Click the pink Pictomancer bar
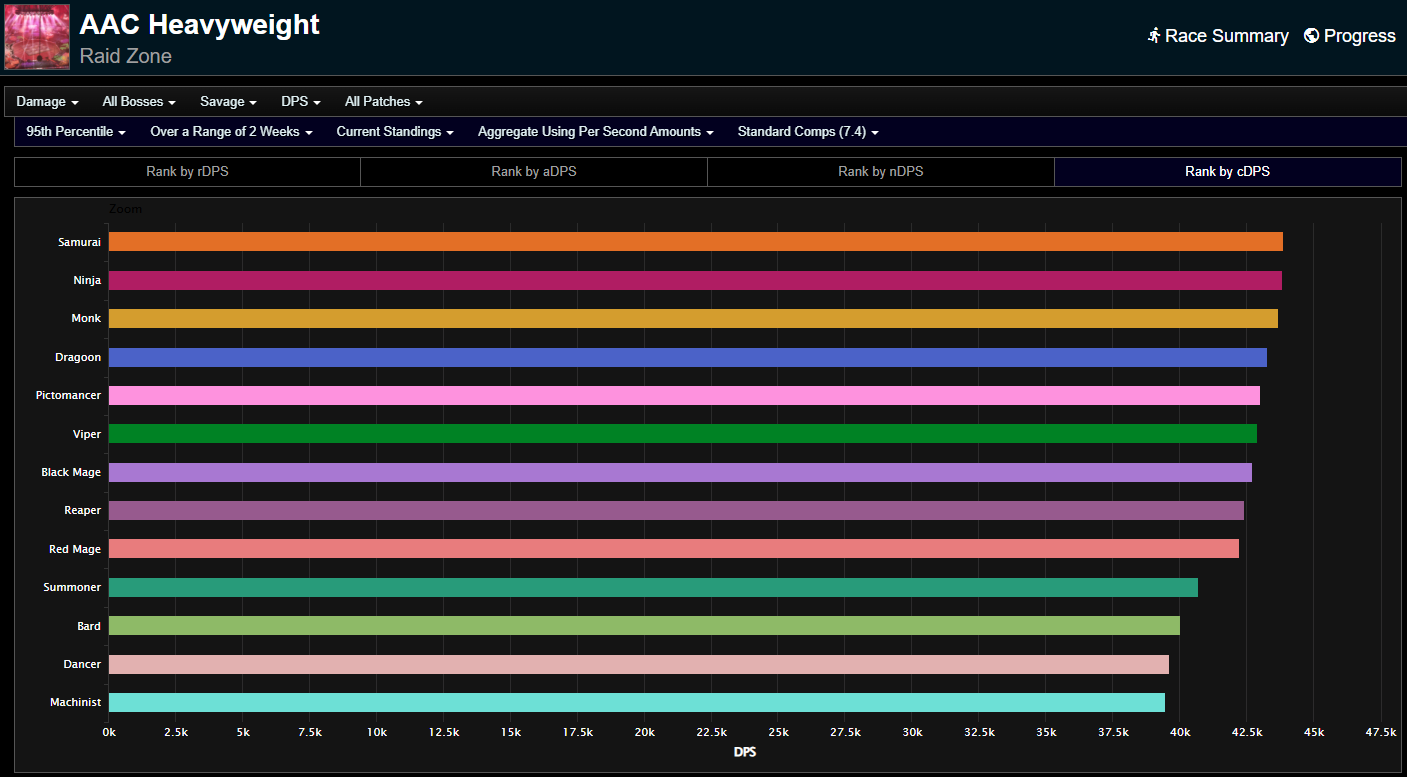Screen dimensions: 1407x777 pos(684,395)
